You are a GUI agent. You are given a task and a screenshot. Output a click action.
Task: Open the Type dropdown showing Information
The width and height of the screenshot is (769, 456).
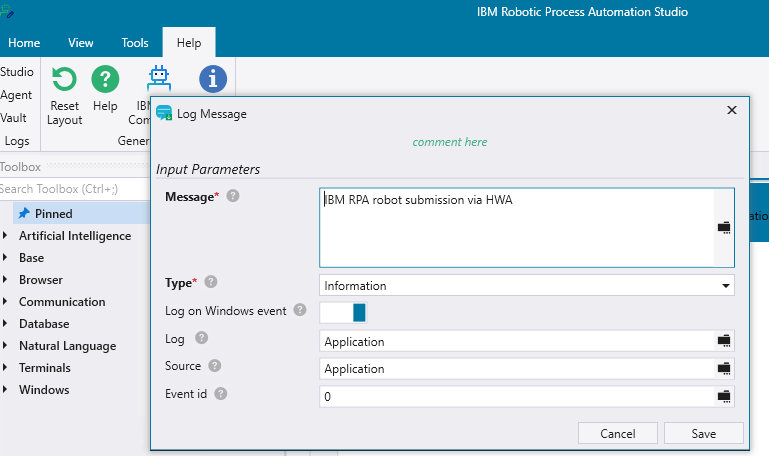(526, 286)
